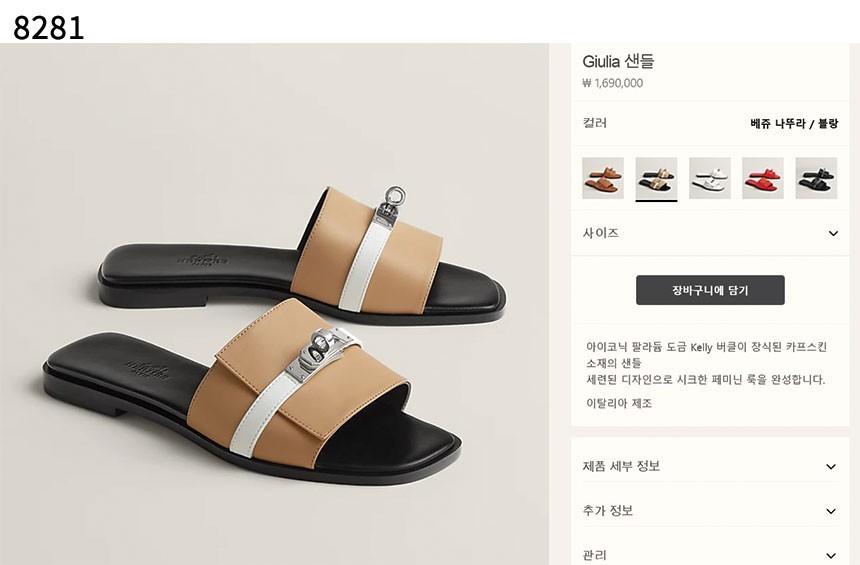
Task: Click the chevron arrow beside 사이즈
Action: coord(833,234)
